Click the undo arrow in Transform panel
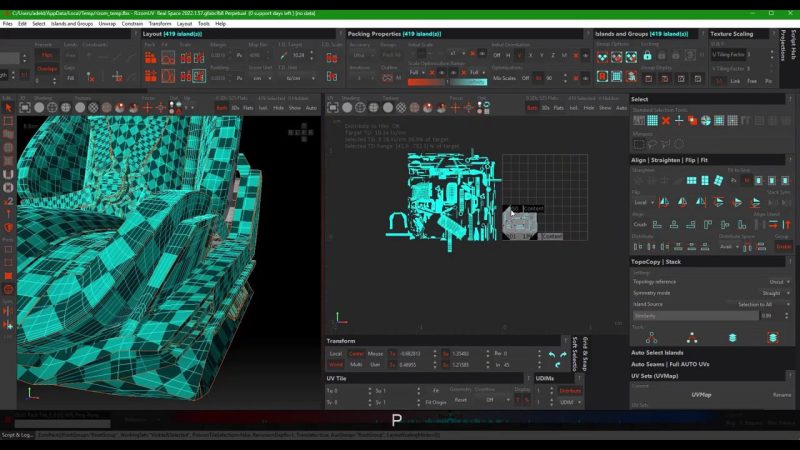 tap(551, 354)
